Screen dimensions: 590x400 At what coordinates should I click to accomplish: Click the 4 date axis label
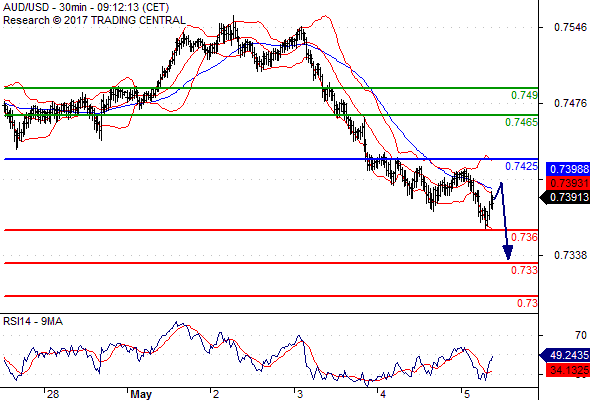click(383, 394)
